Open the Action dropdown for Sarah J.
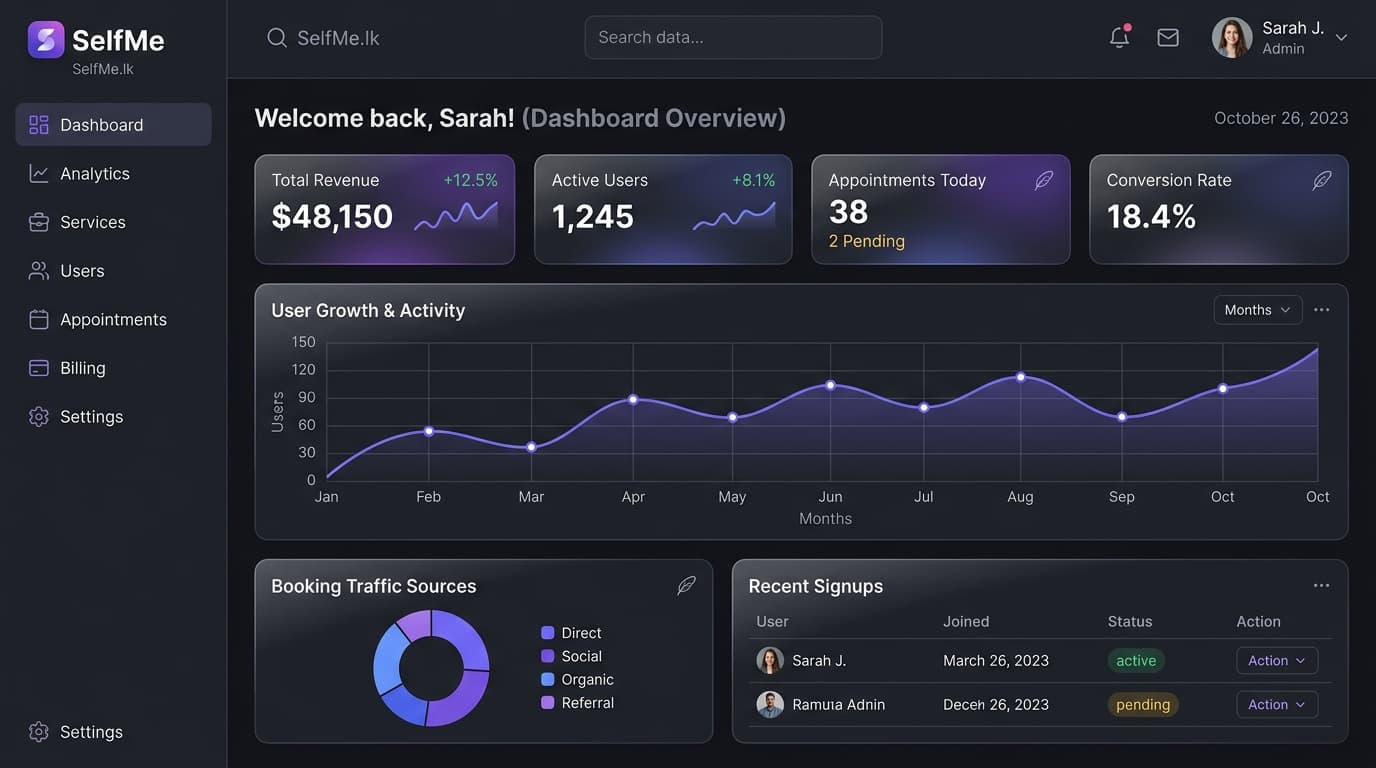 (1277, 661)
